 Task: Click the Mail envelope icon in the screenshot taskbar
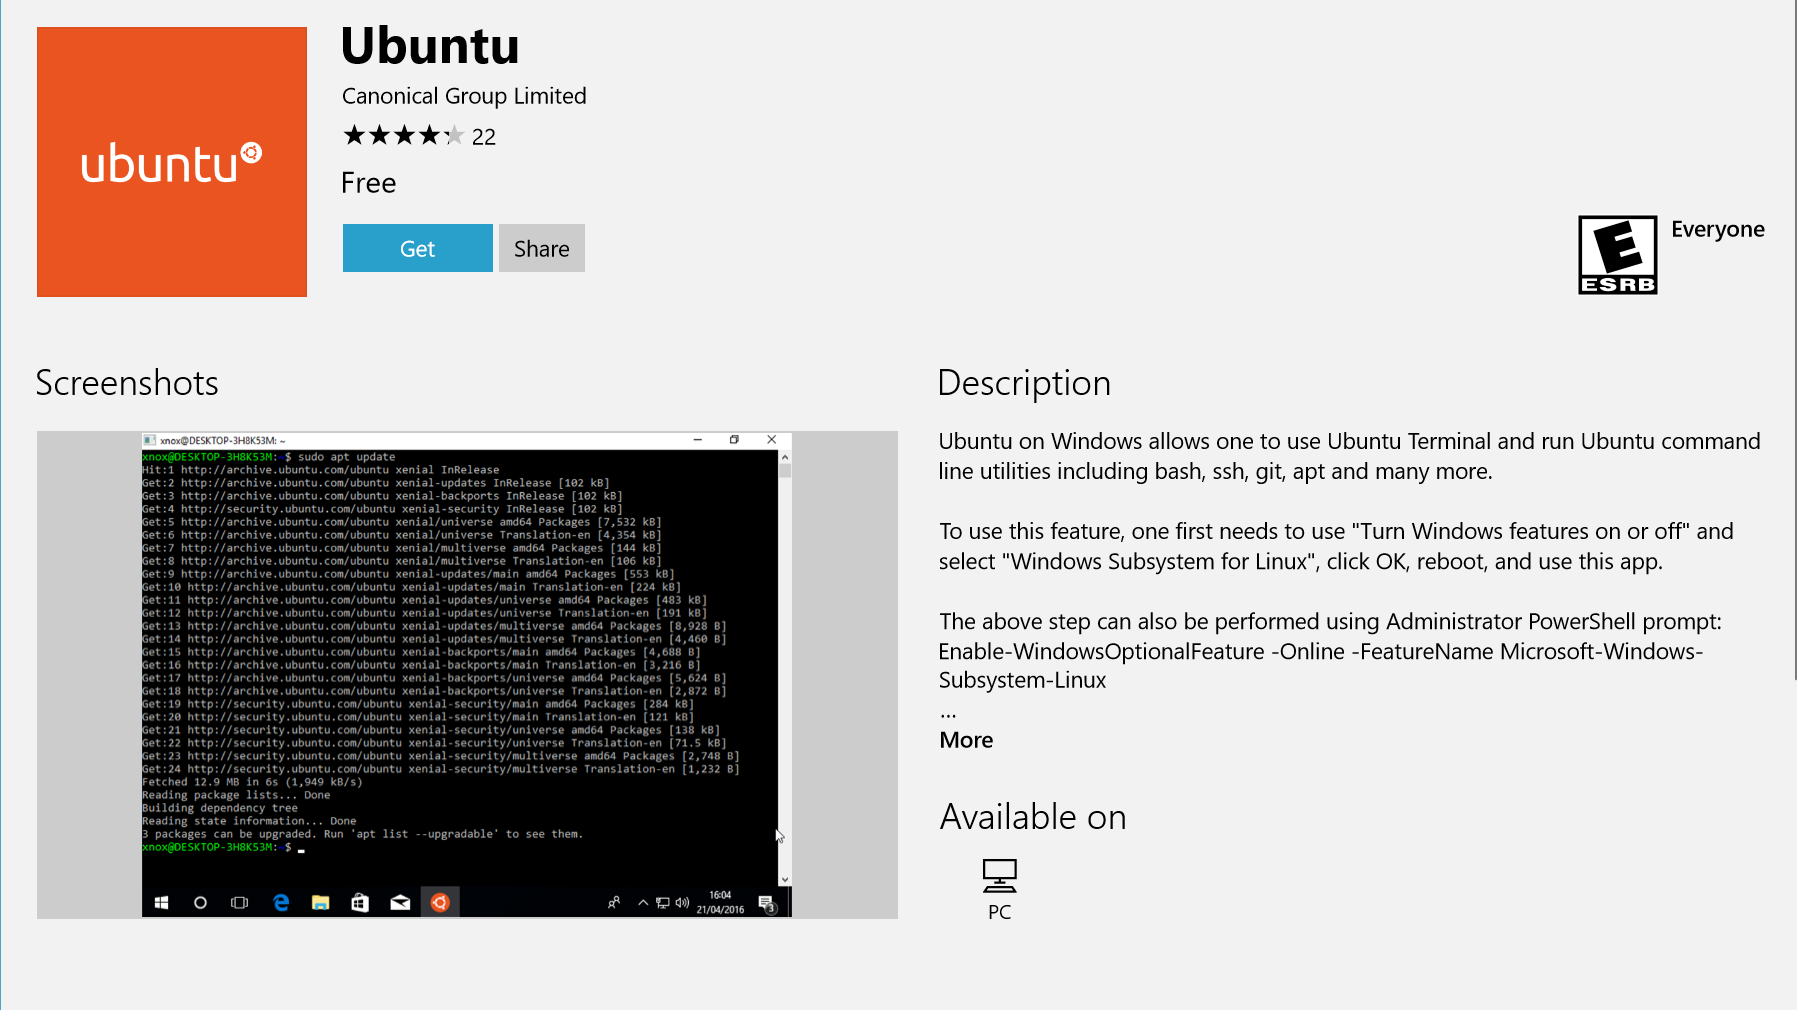pos(400,903)
